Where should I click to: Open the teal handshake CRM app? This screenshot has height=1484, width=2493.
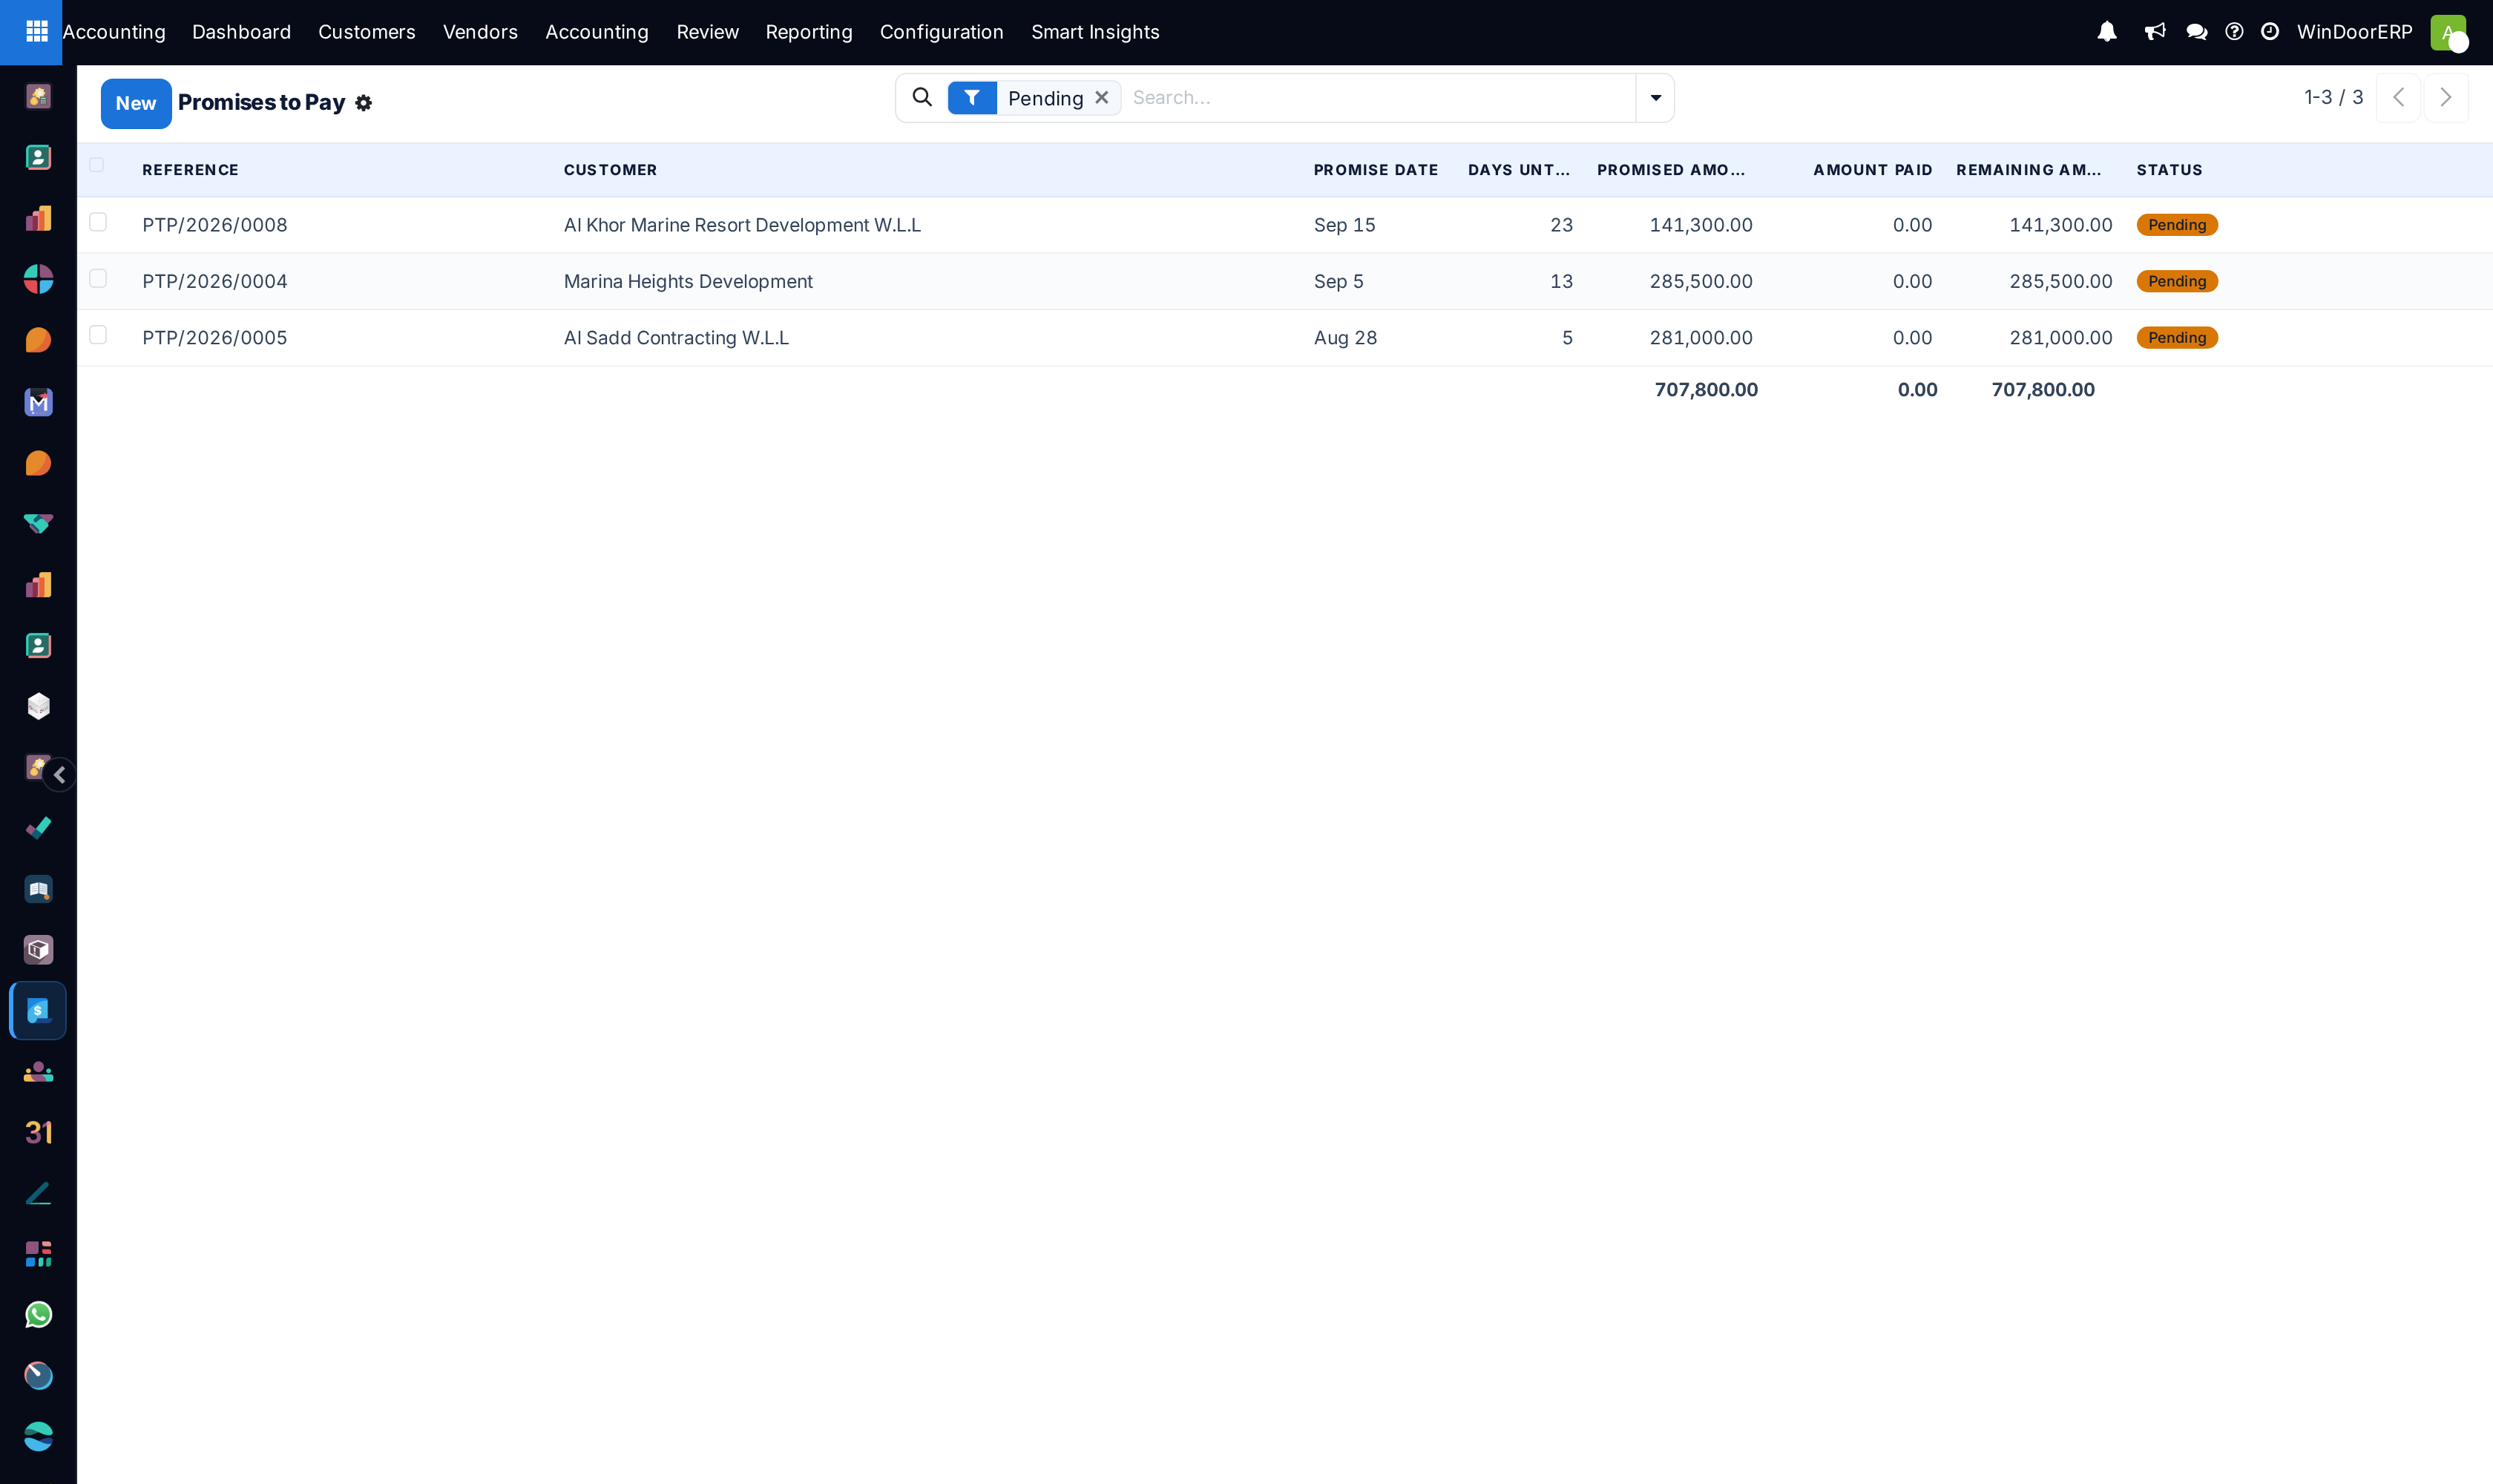38,524
